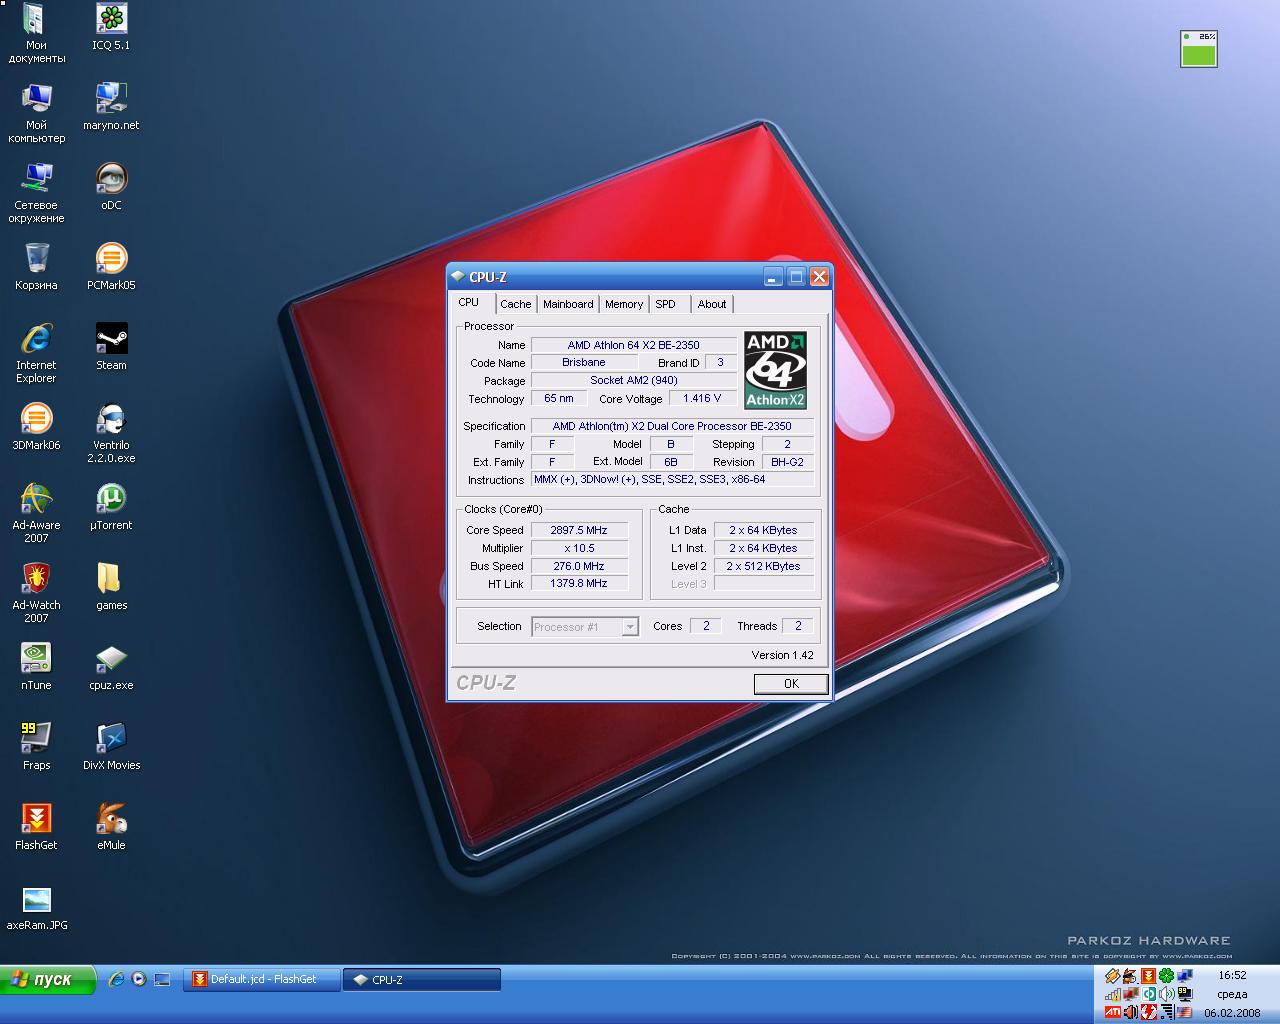Screen dimensions: 1280x1024
Task: Launch 3DMark06 desktop icon
Action: tap(36, 427)
